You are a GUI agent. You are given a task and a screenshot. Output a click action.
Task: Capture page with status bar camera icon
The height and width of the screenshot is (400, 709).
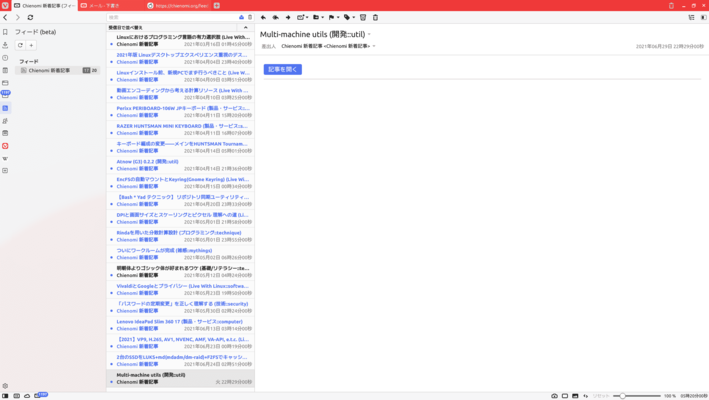point(554,396)
